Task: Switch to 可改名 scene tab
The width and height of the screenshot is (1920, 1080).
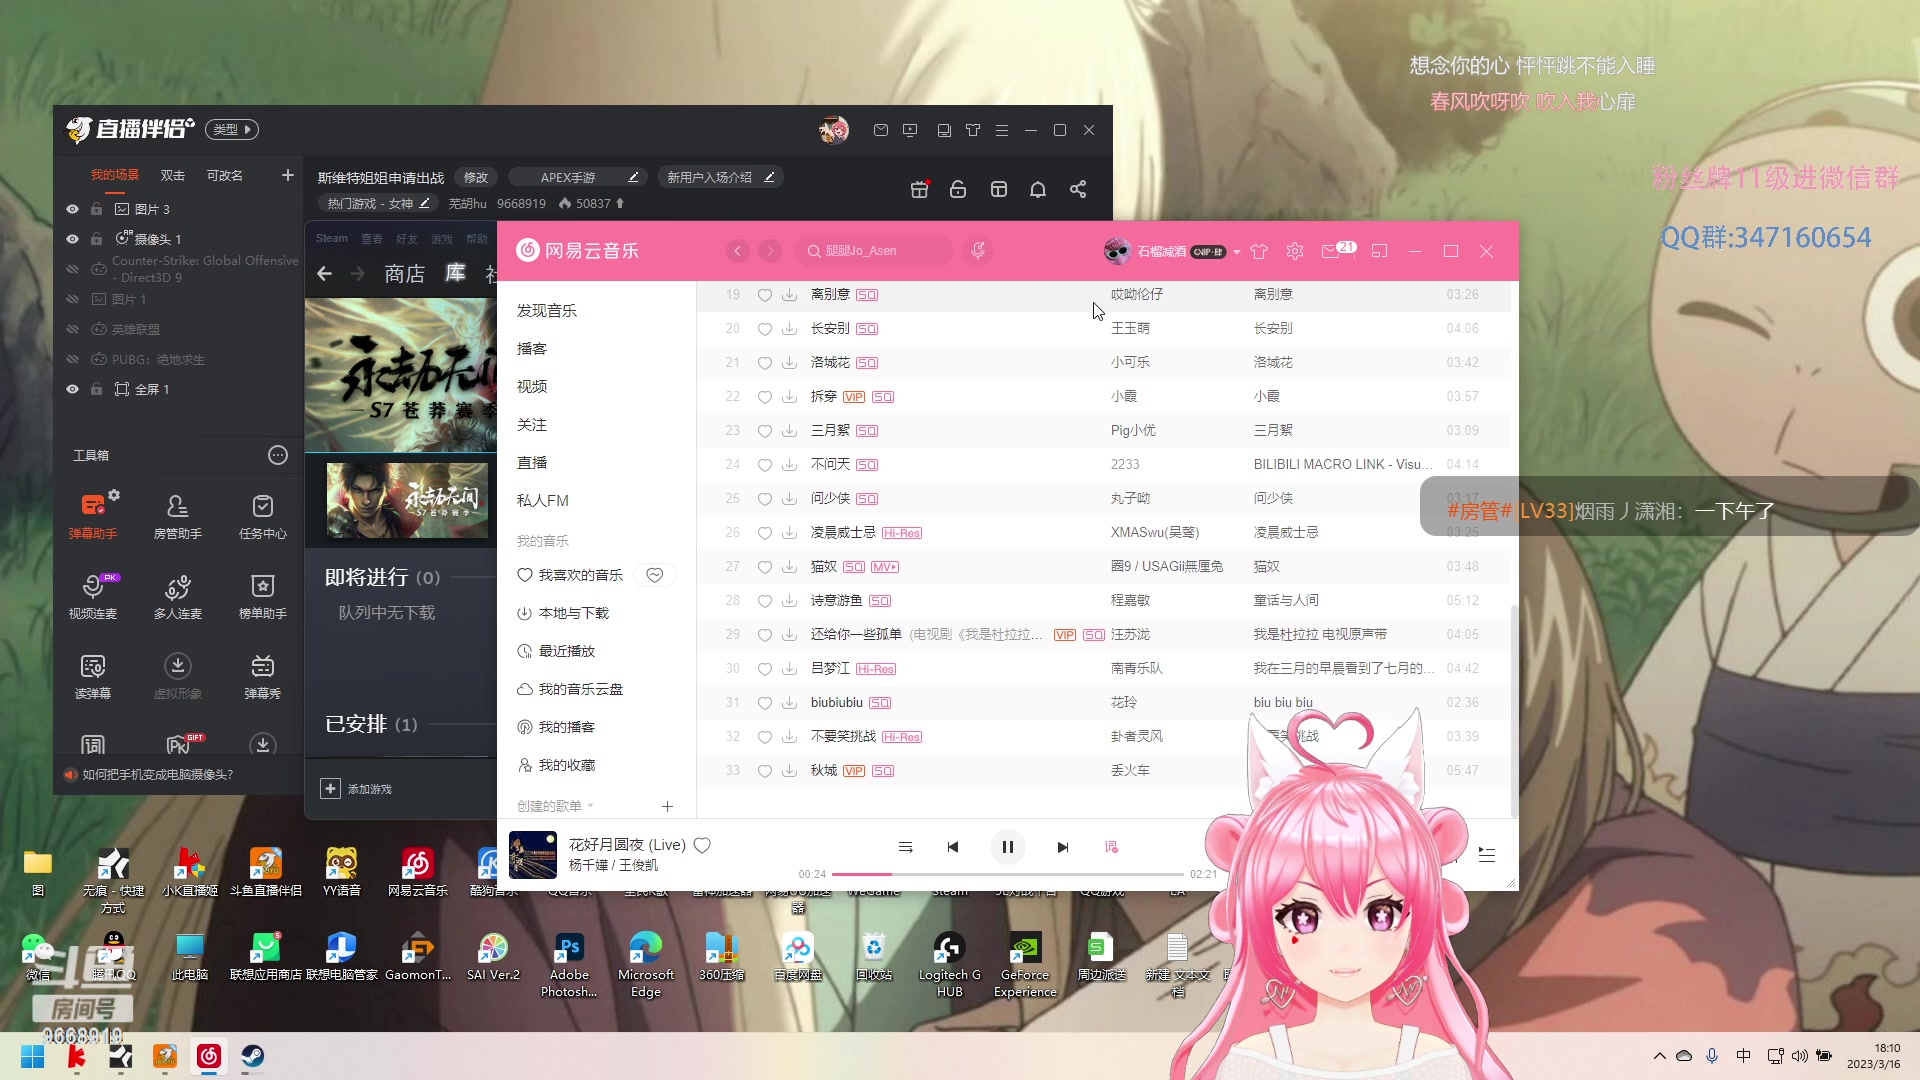Action: [x=224, y=175]
